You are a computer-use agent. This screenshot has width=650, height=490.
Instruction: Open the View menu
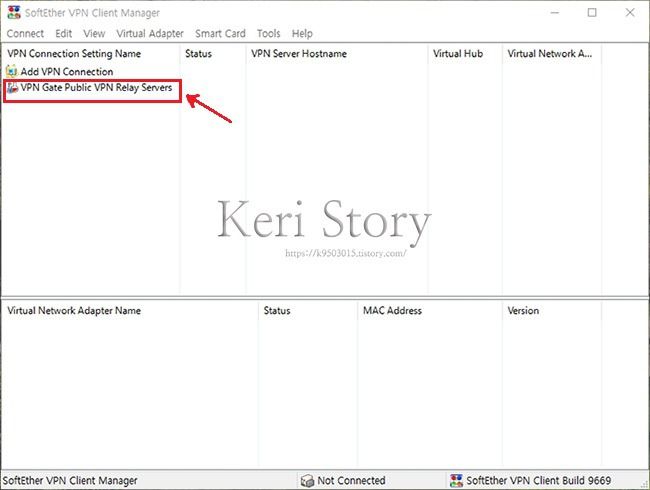[x=94, y=34]
